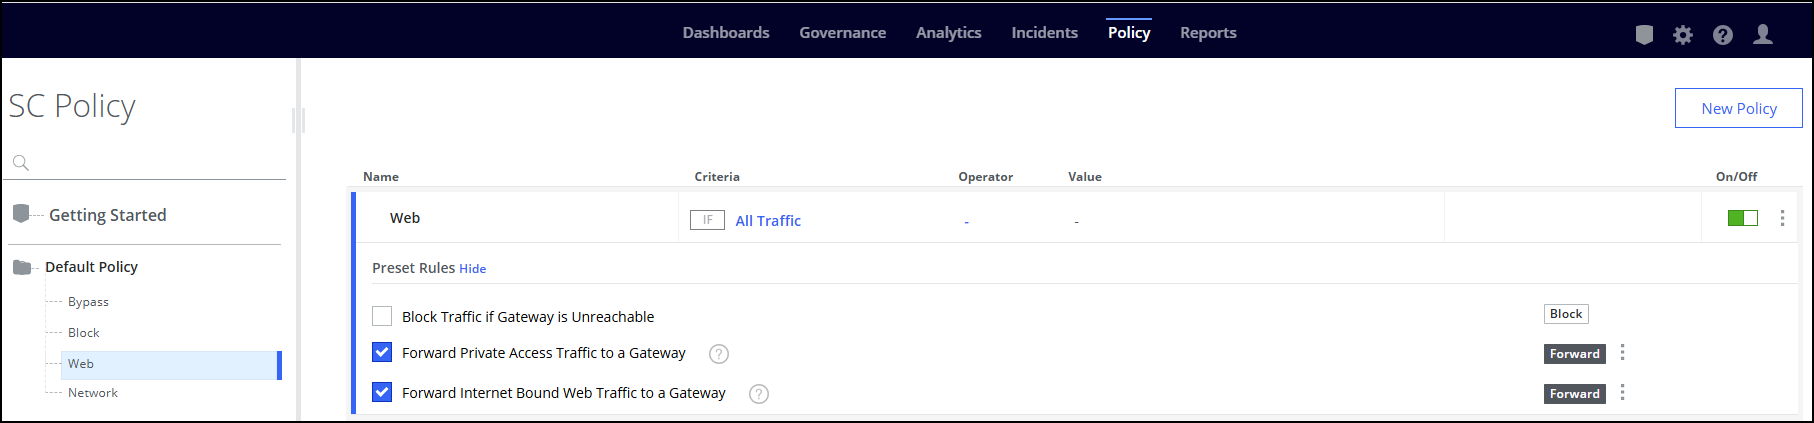
Task: Click the New Policy button
Action: coord(1738,108)
